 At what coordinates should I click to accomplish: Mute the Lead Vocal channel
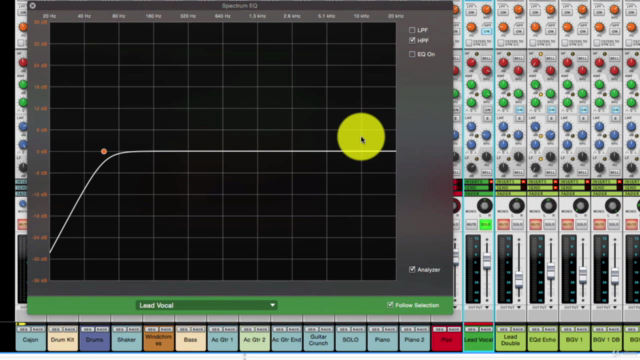(471, 224)
